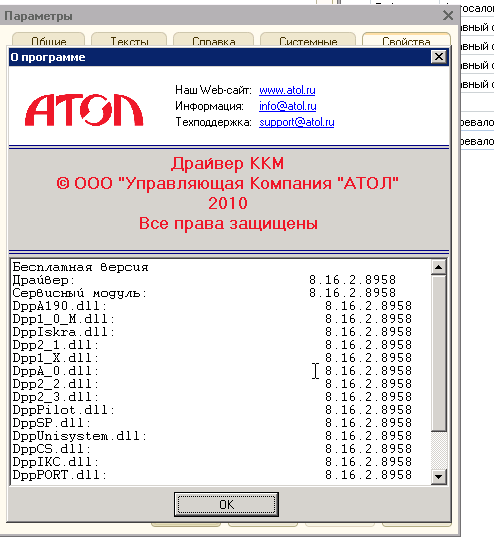Click the version list scroll up arrow
The width and height of the screenshot is (494, 545).
438,267
